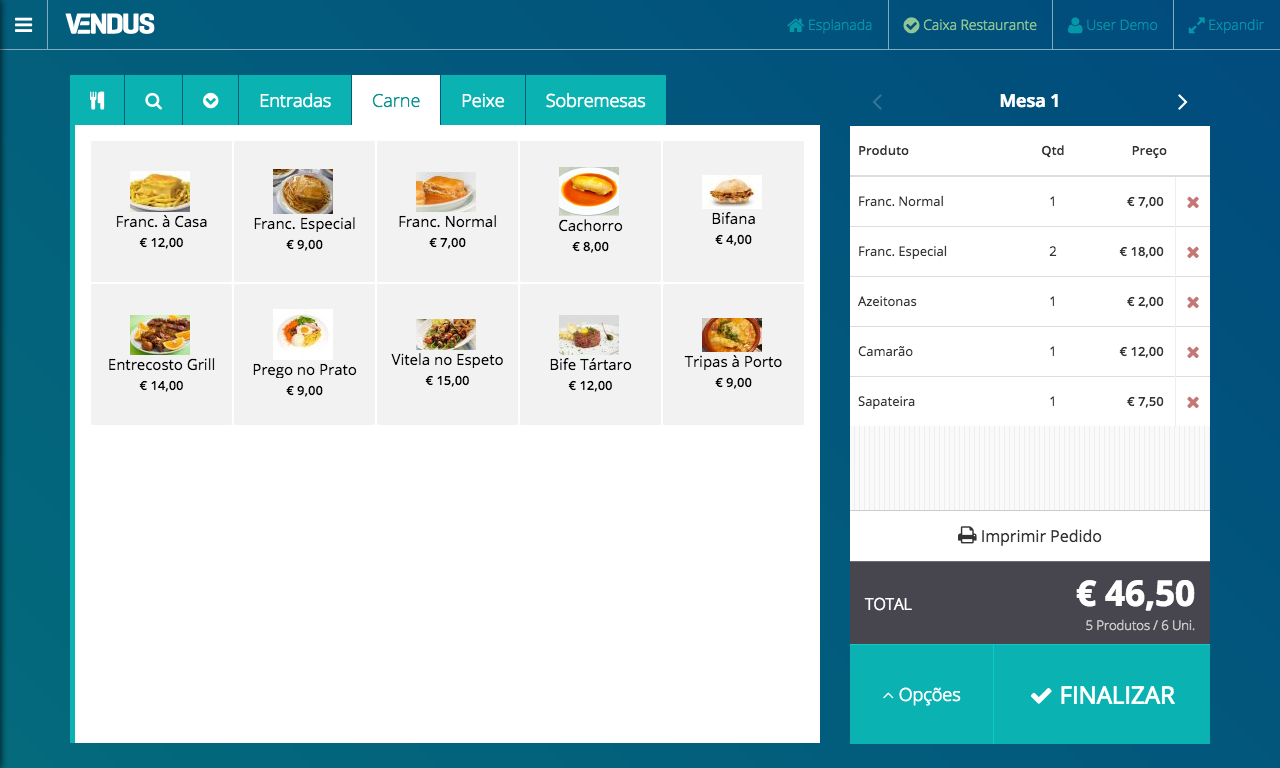Select the Carne tab
The image size is (1280, 768).
396,100
